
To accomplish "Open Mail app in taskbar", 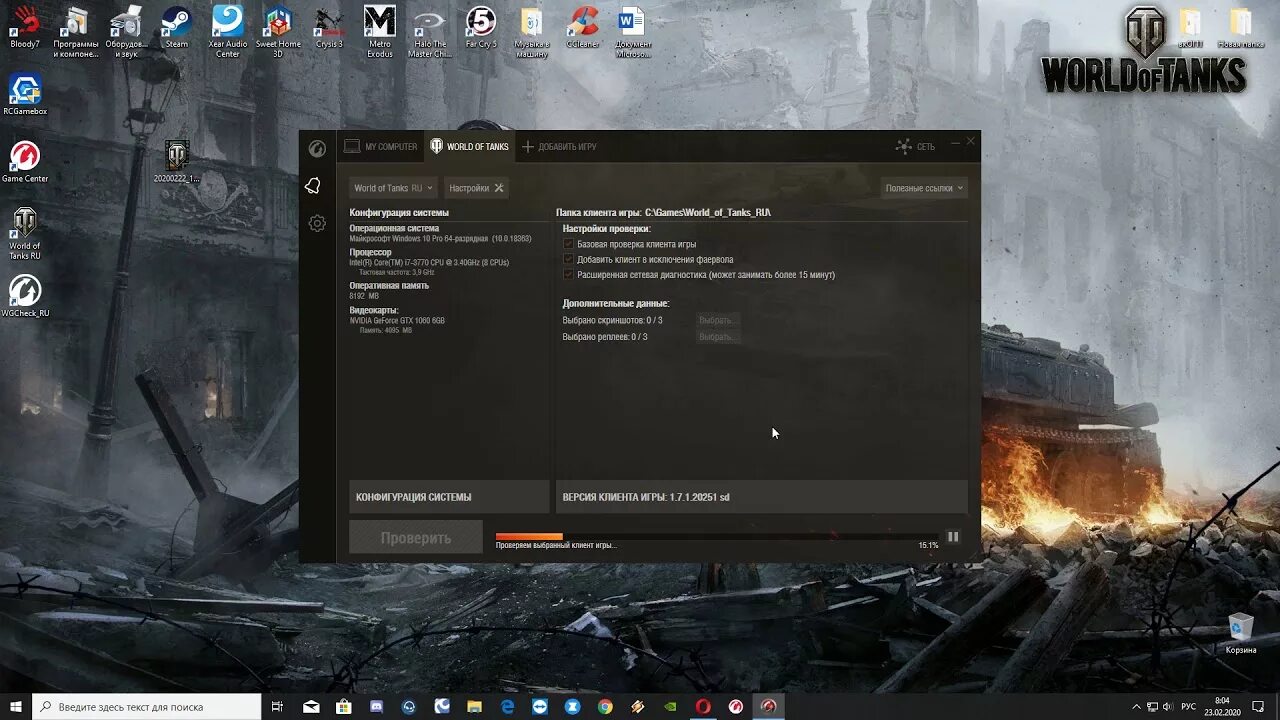I will (311, 706).
